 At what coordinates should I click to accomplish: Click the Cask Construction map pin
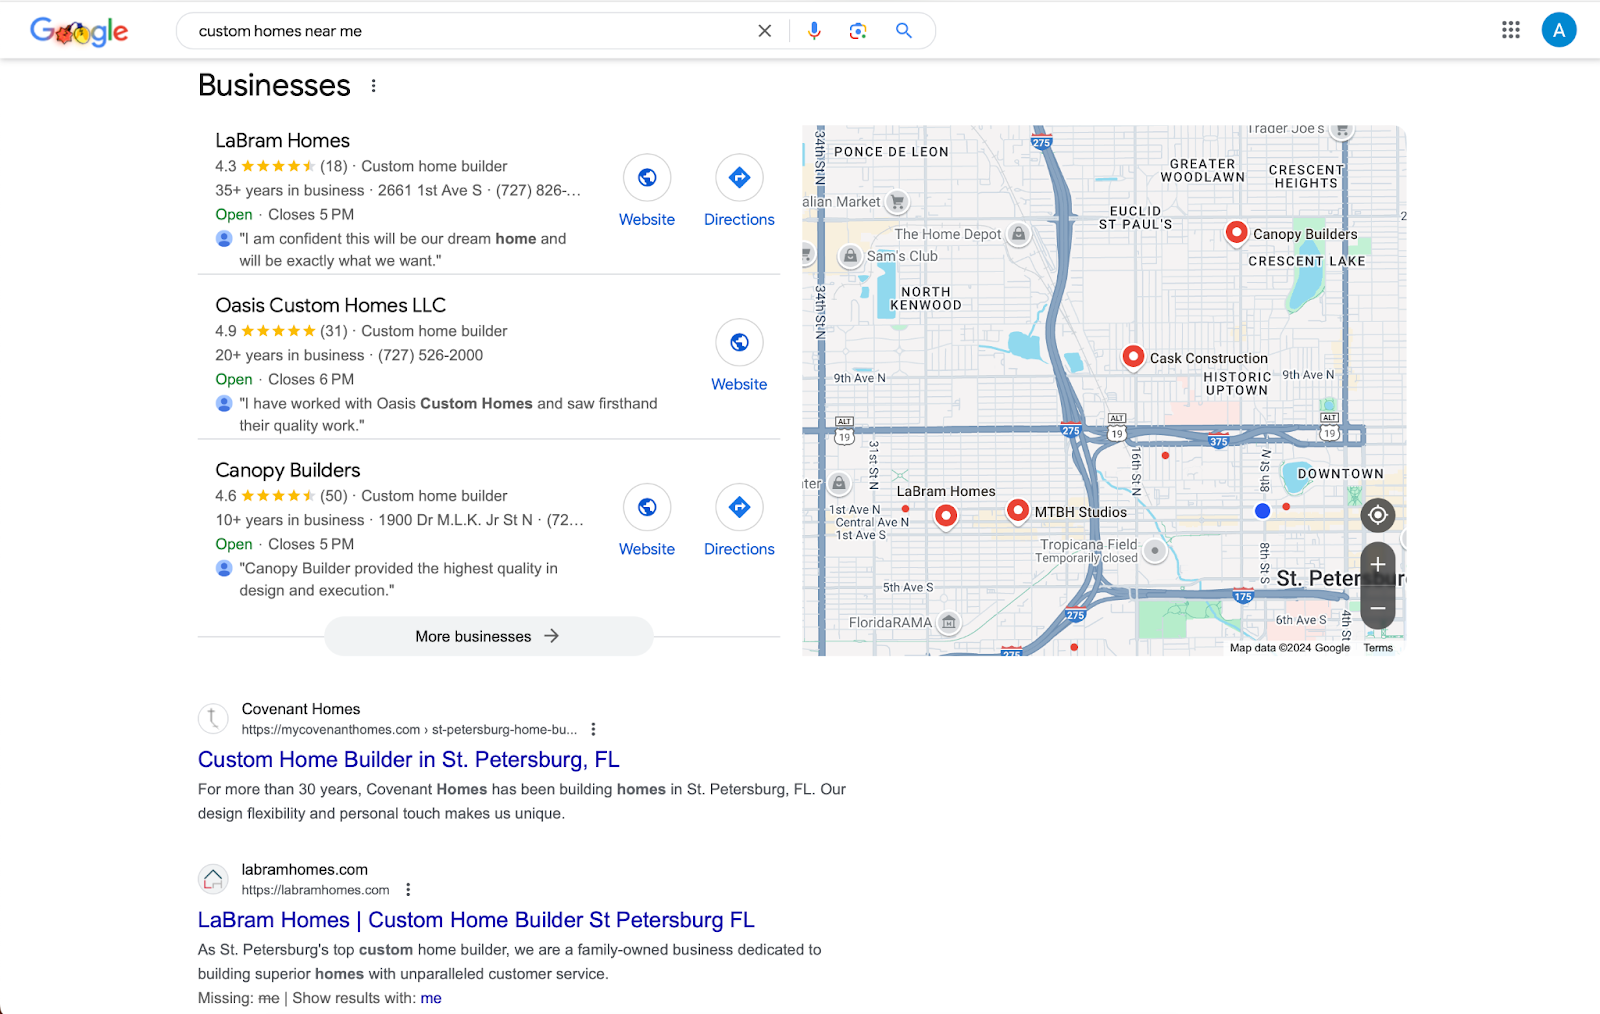pos(1133,357)
